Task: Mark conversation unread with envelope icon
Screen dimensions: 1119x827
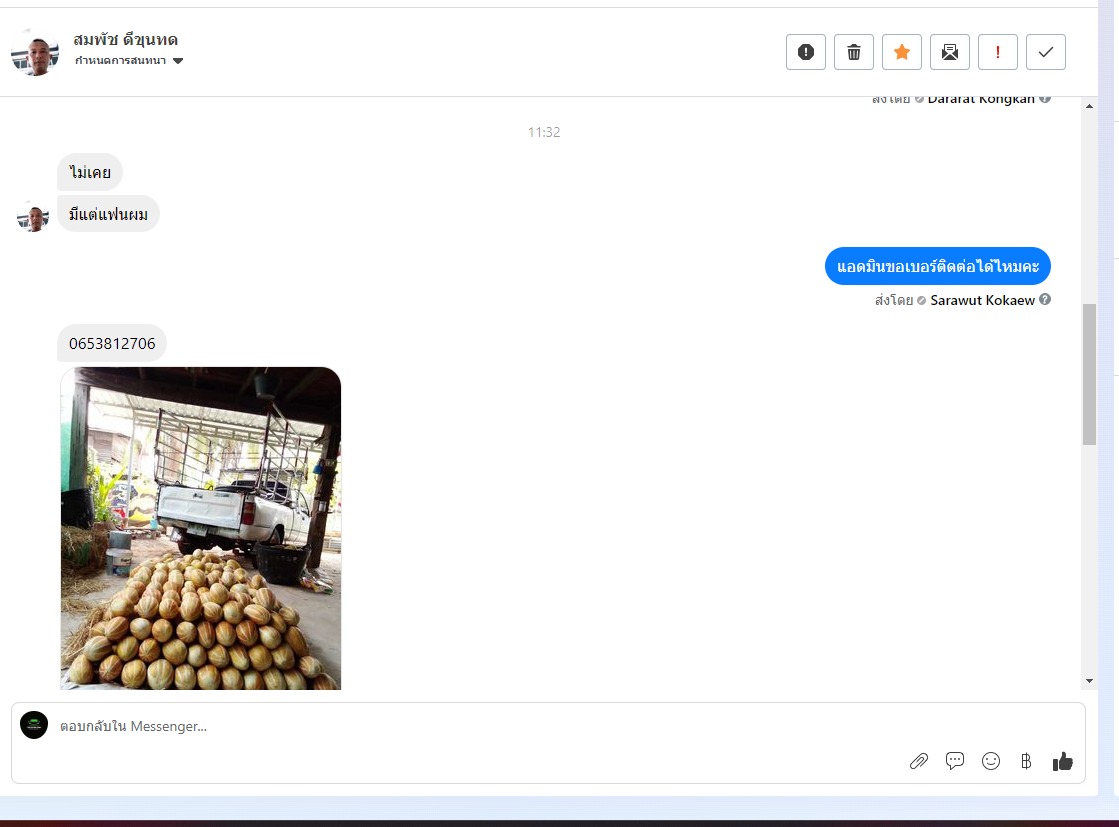Action: pos(950,52)
